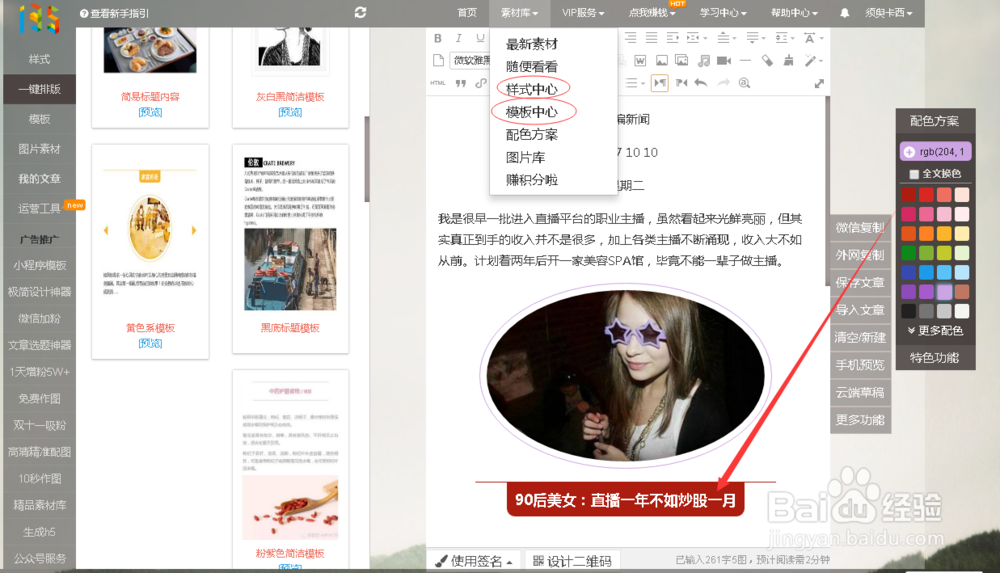
Task: Insert a video into the article
Action: click(724, 61)
